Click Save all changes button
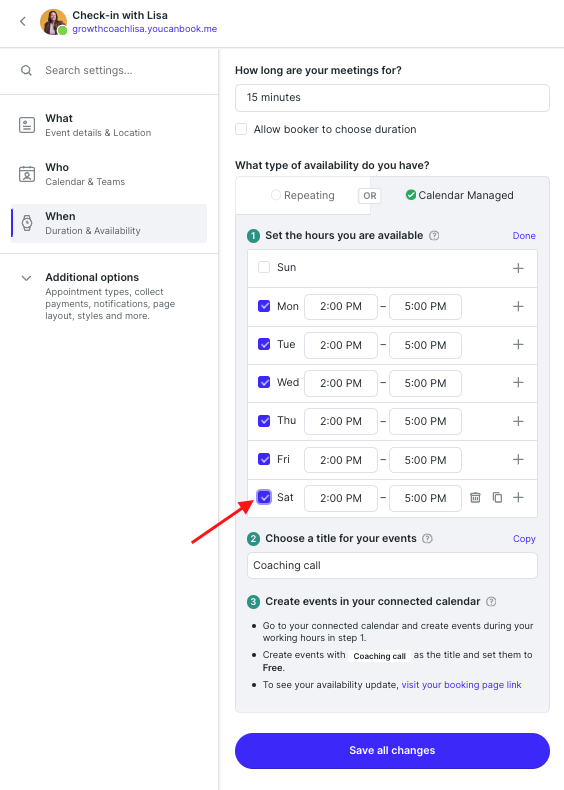The height and width of the screenshot is (790, 564). [x=392, y=751]
